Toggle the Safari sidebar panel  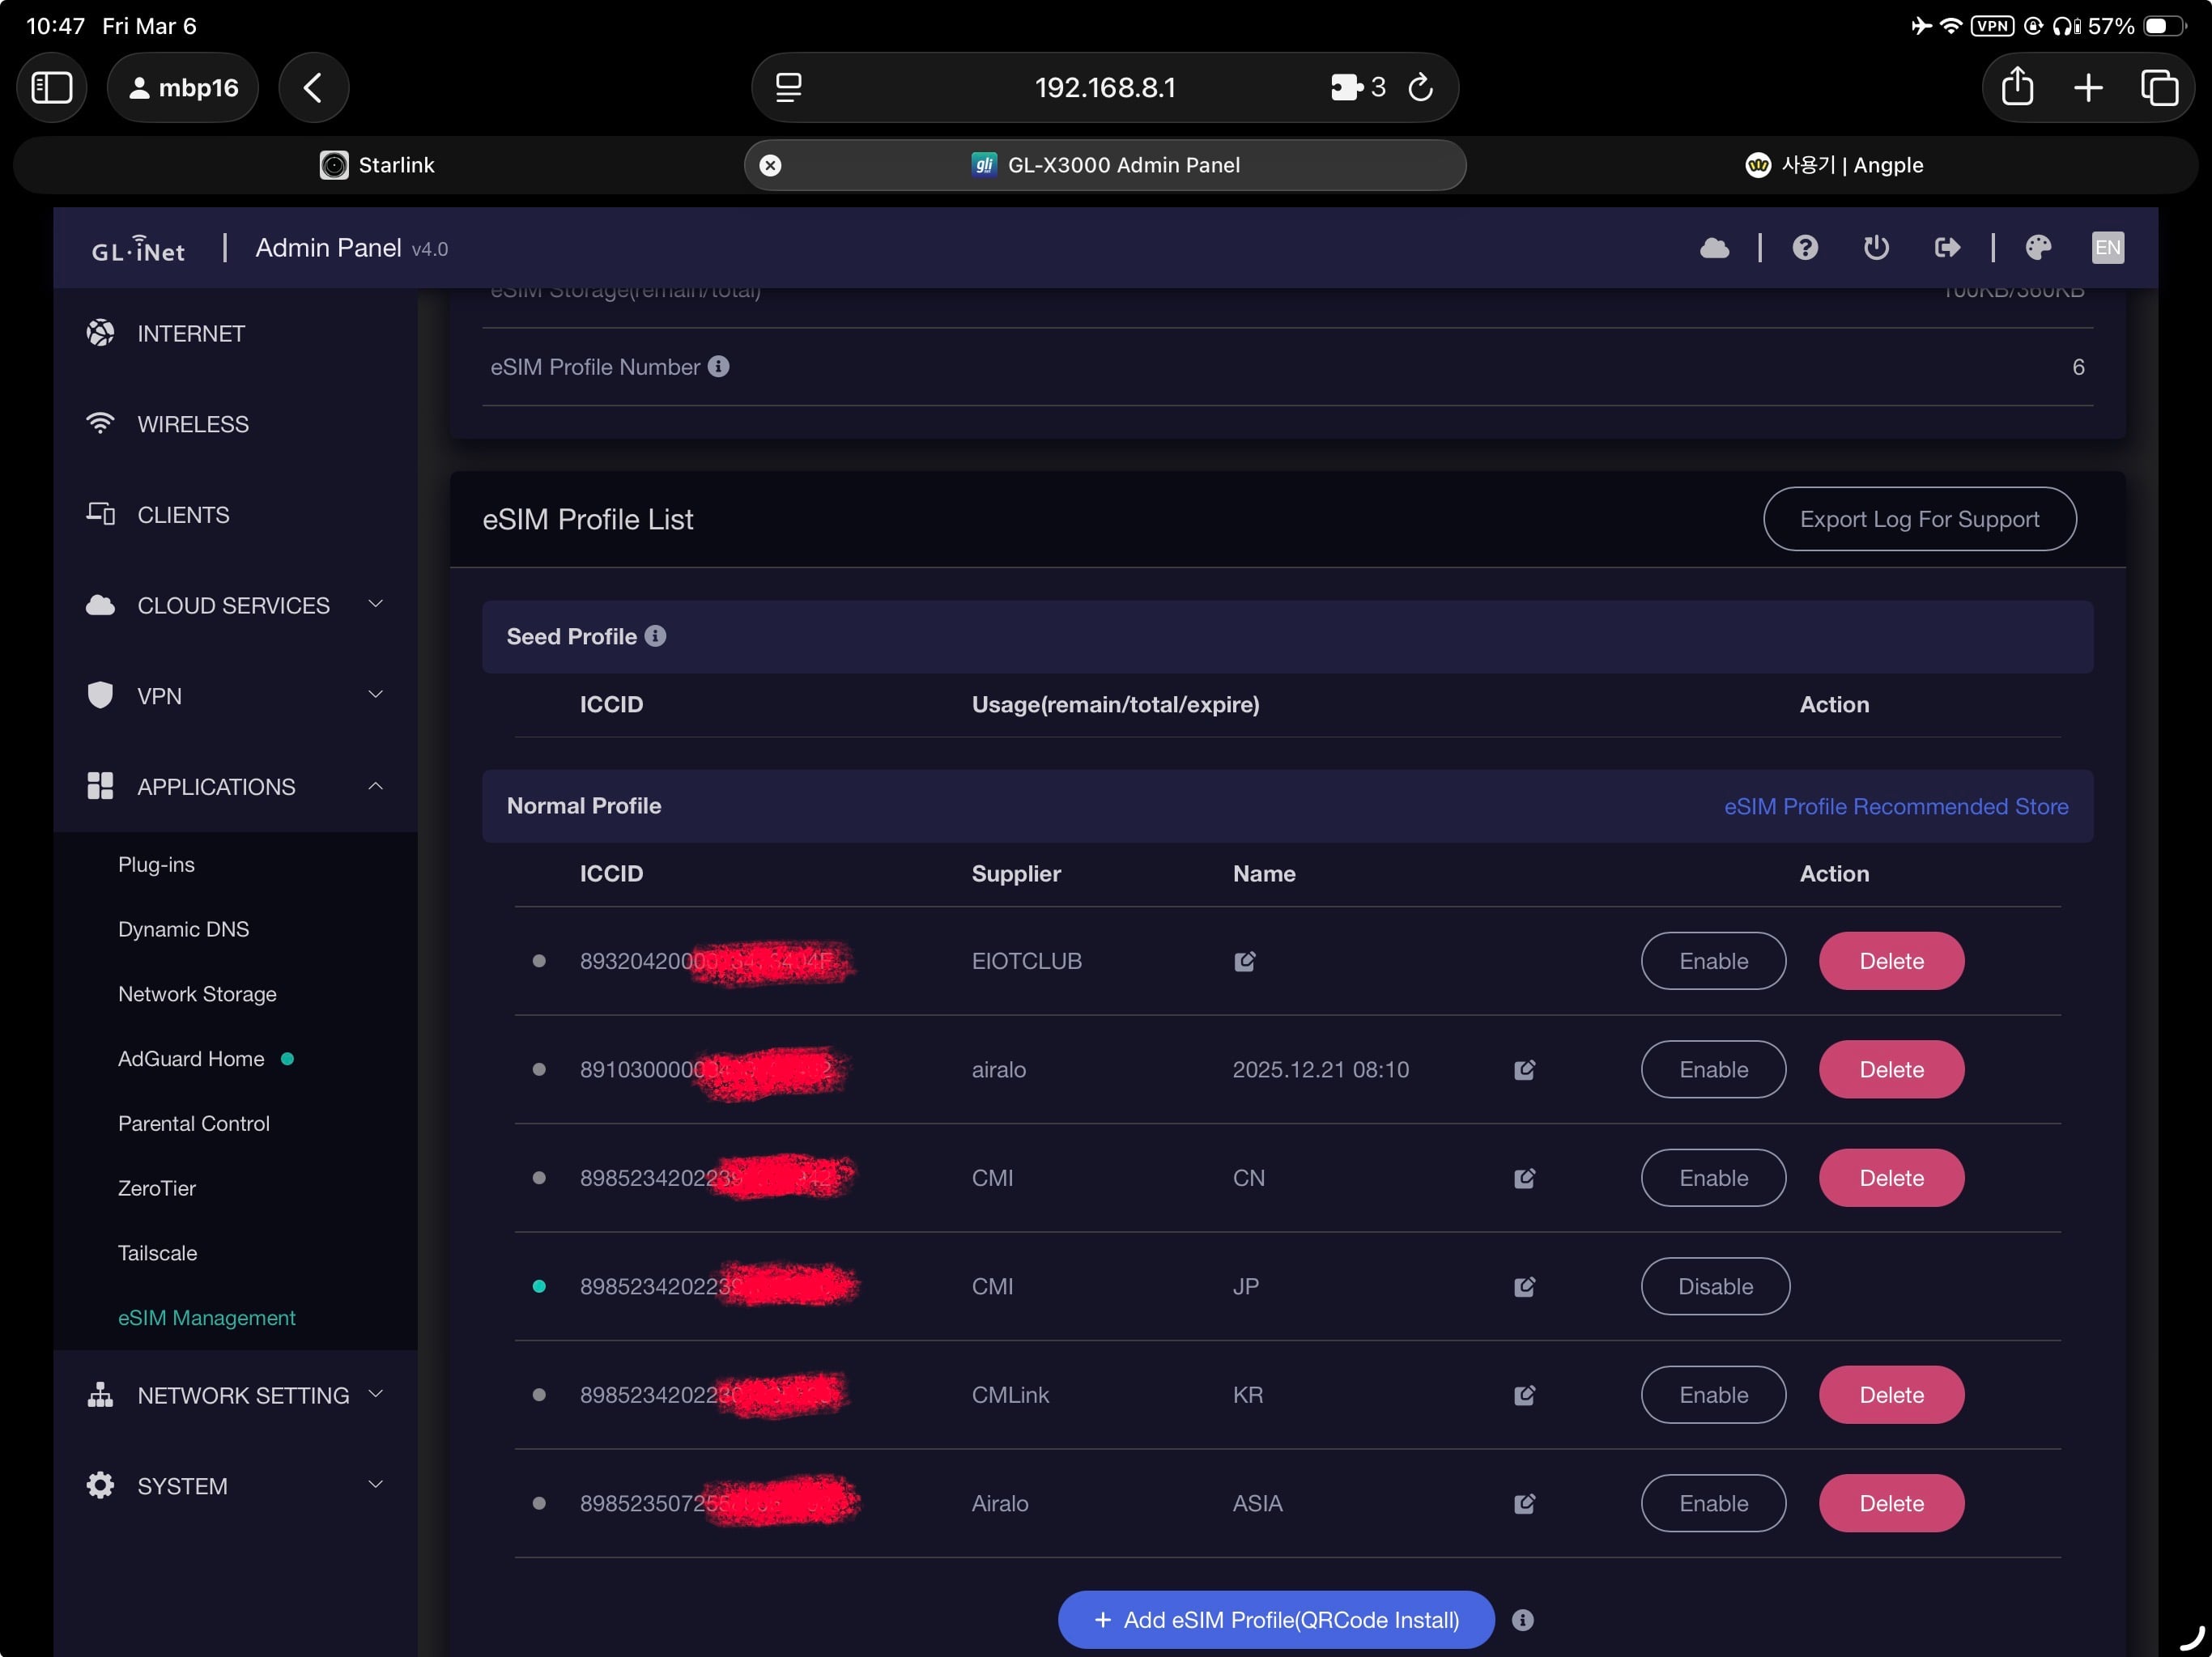tap(52, 88)
